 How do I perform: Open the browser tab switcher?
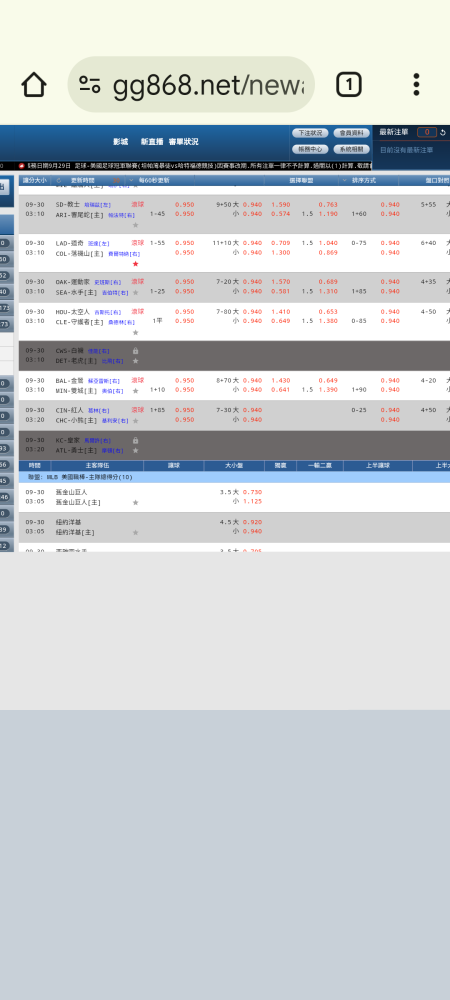[349, 84]
